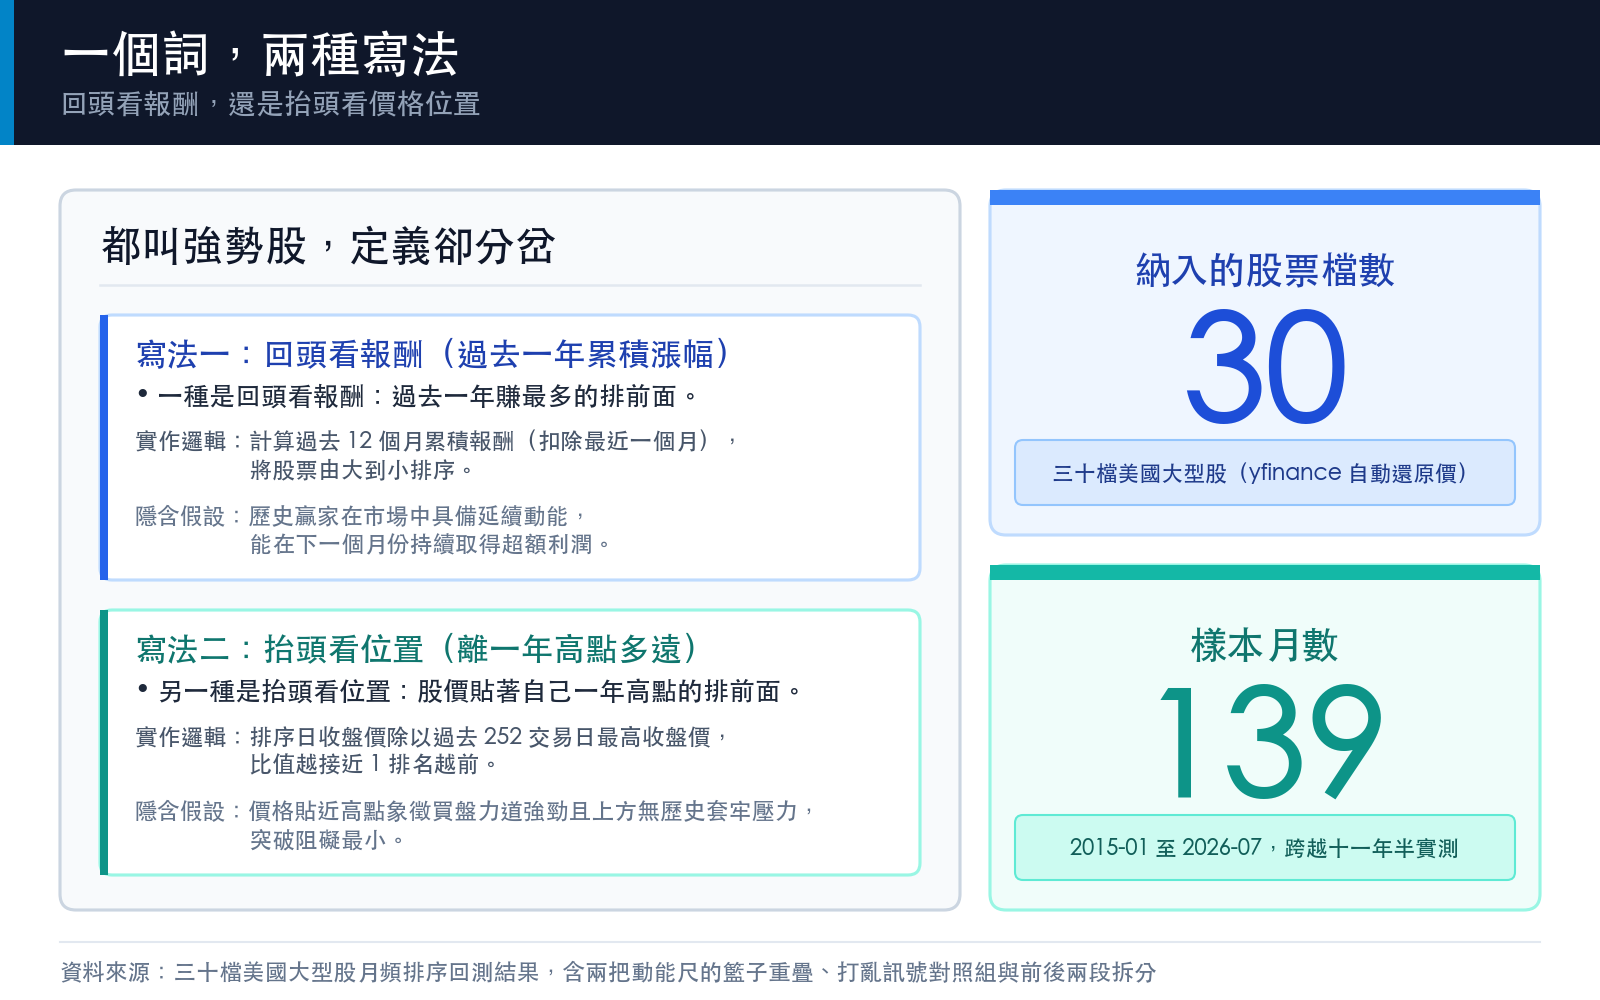Image resolution: width=1600 pixels, height=1000 pixels.
Task: Click card title 納入的股票檔數
Action: tap(1265, 270)
